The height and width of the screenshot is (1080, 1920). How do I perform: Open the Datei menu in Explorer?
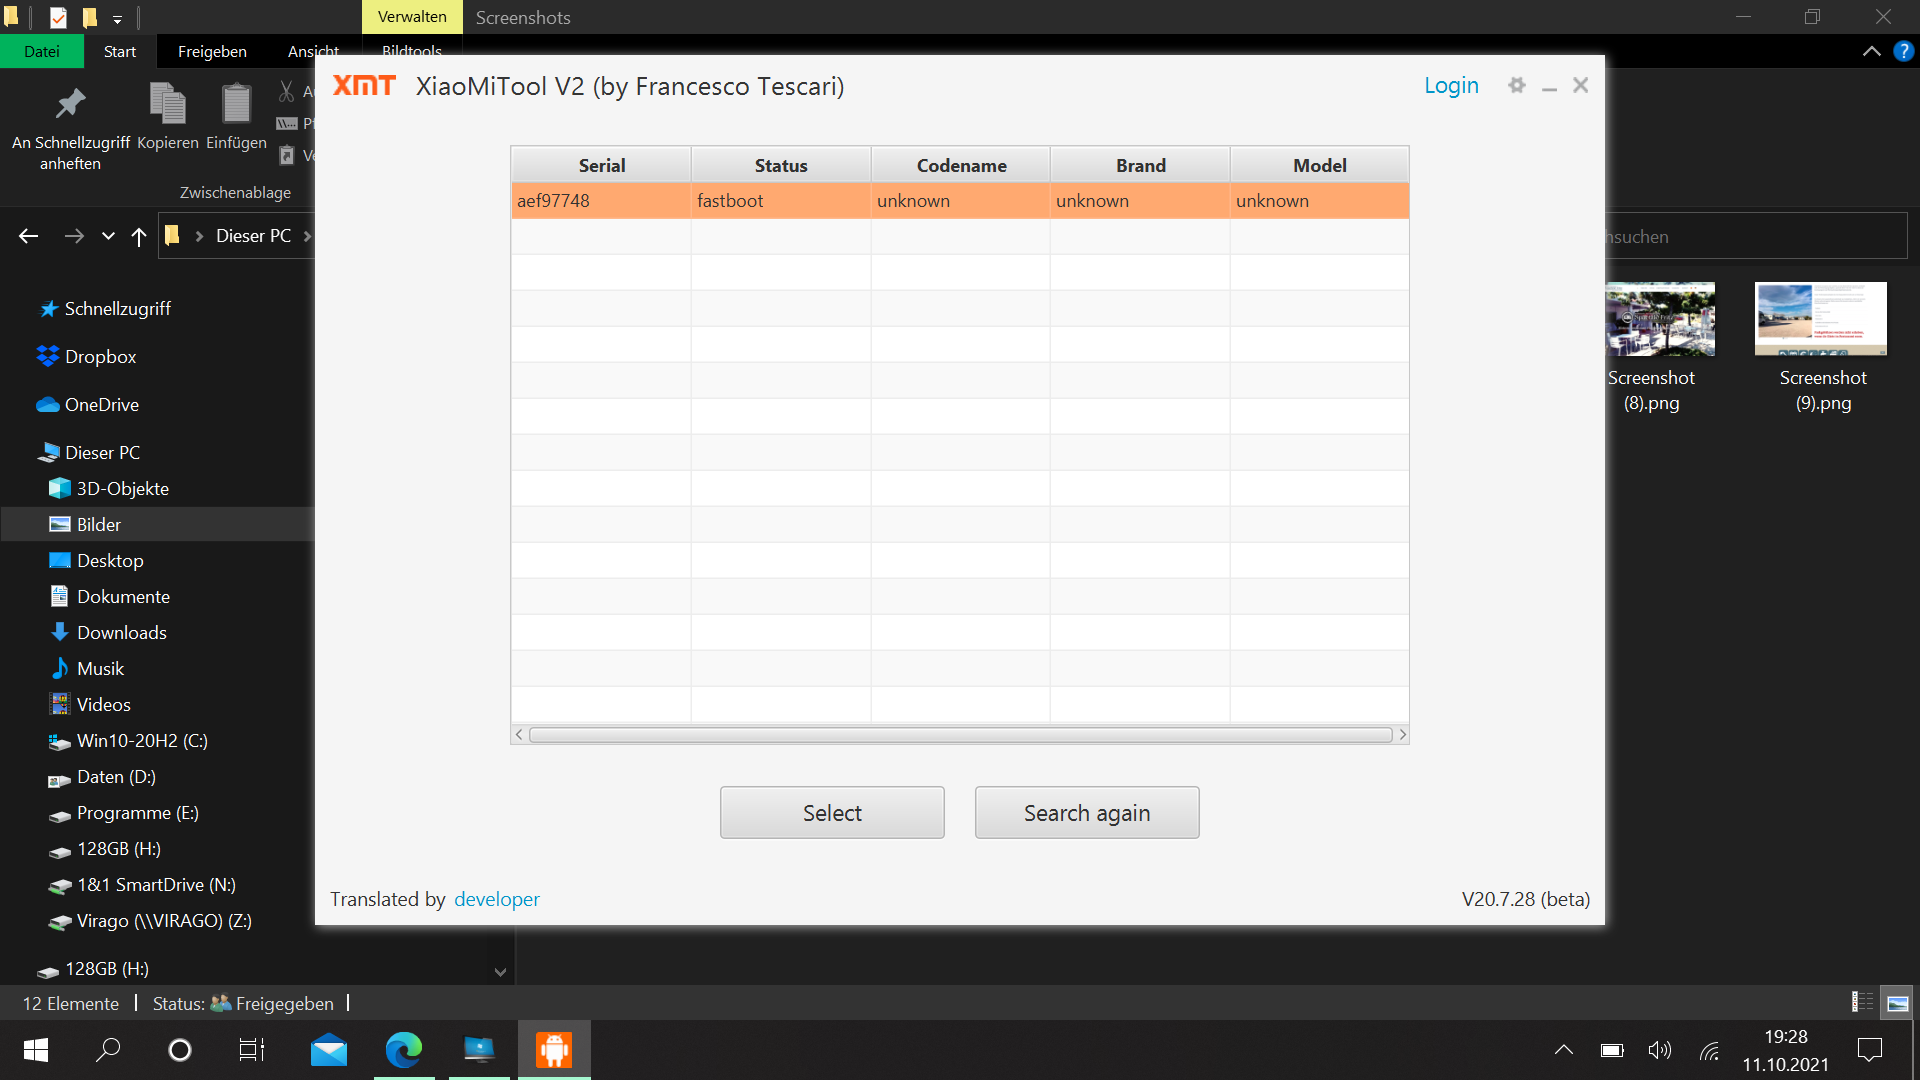click(42, 51)
